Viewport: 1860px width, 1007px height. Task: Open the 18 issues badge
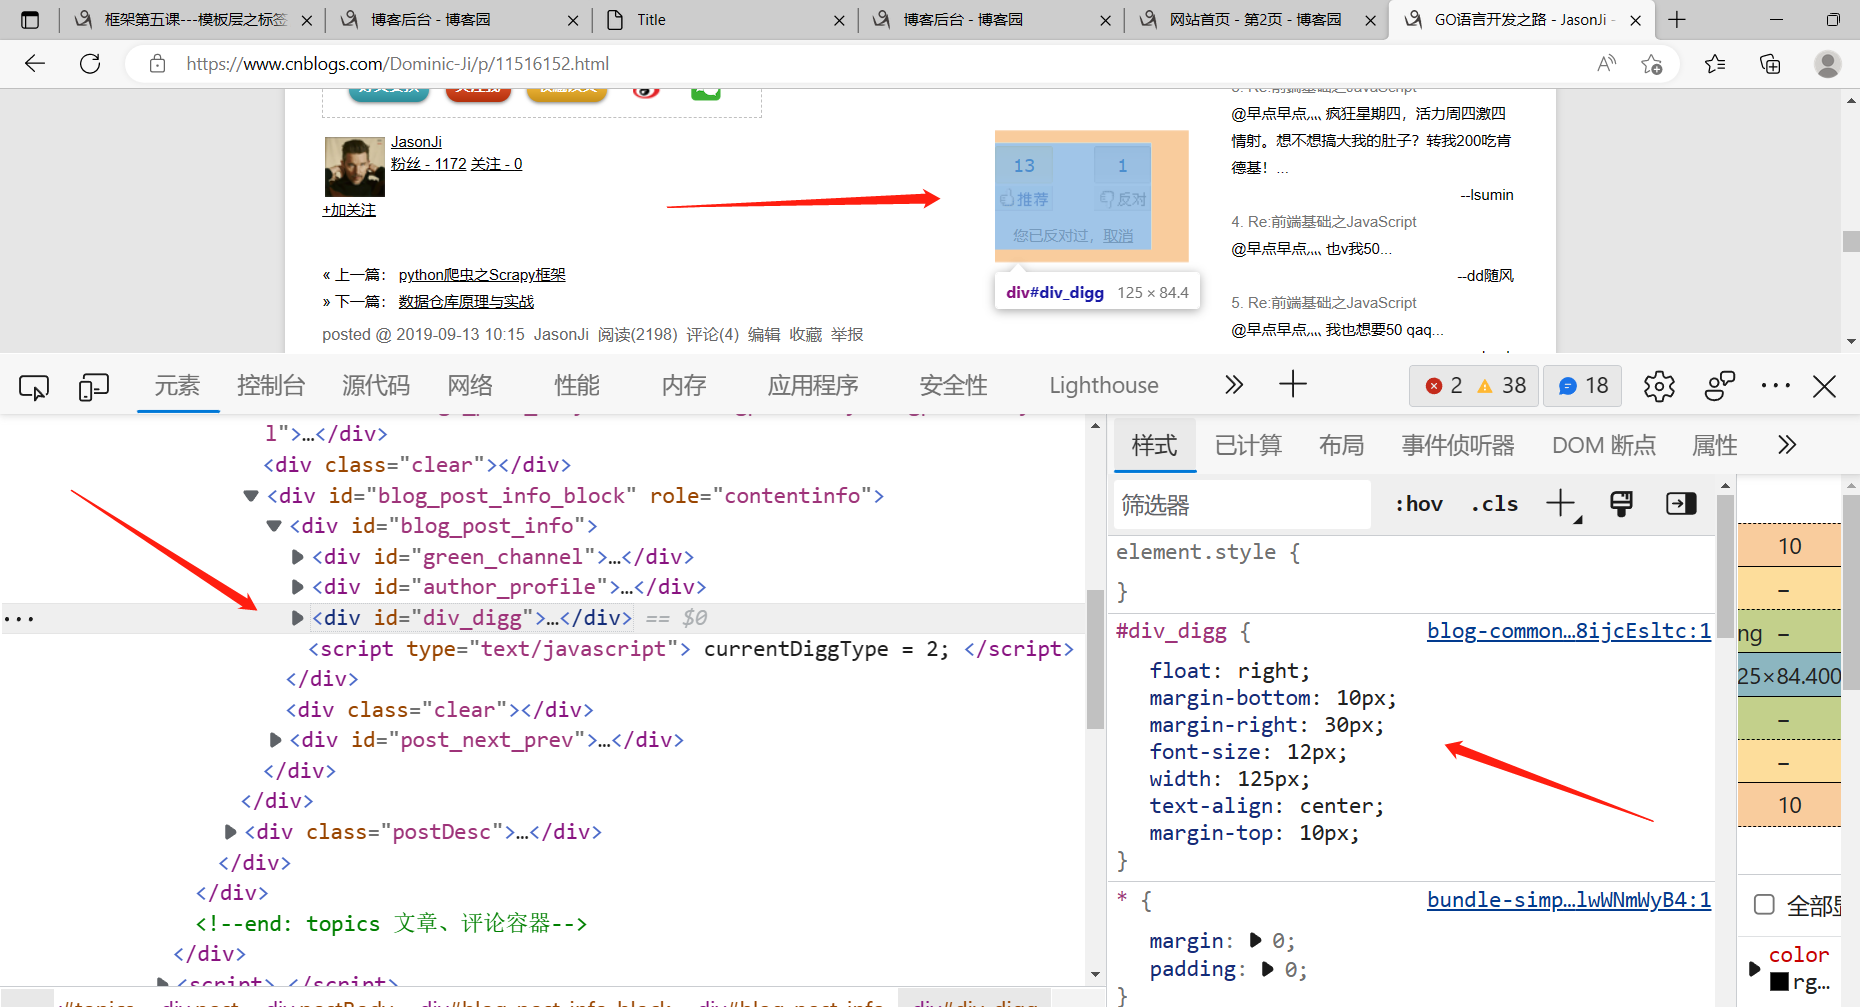[1583, 386]
